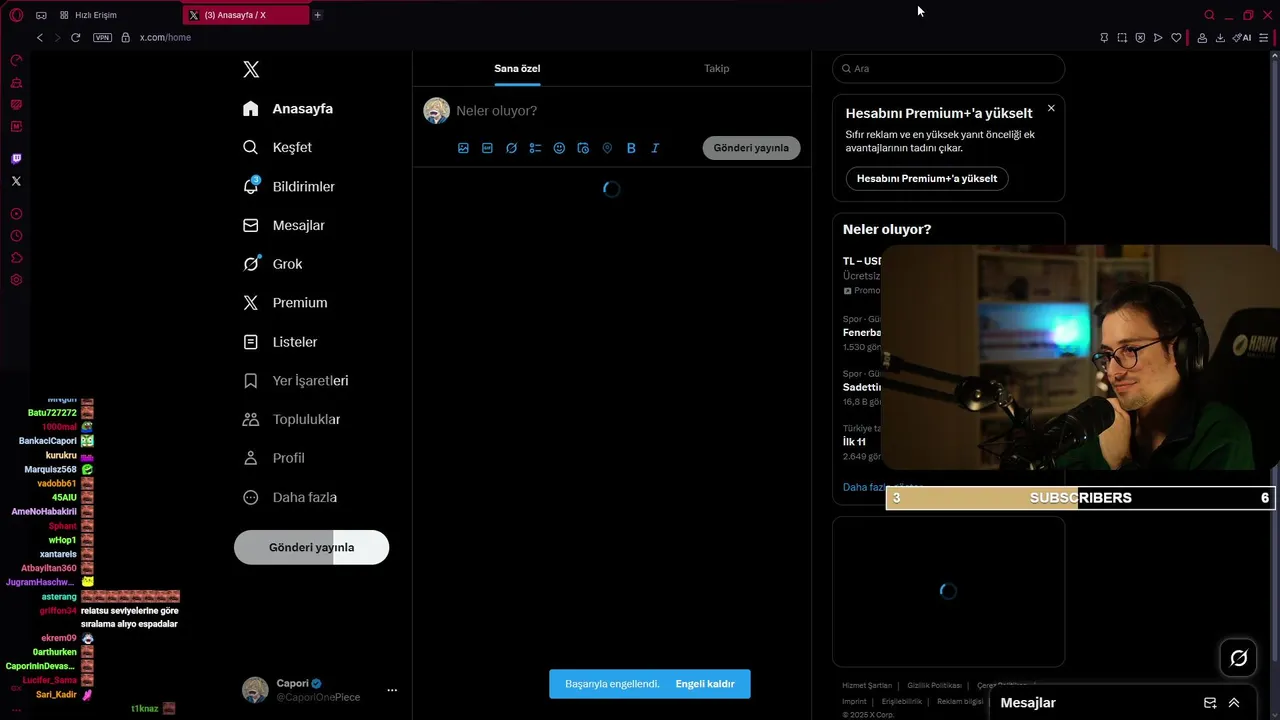1280x720 pixels.
Task: Schedule the post with calendar icon
Action: point(583,148)
